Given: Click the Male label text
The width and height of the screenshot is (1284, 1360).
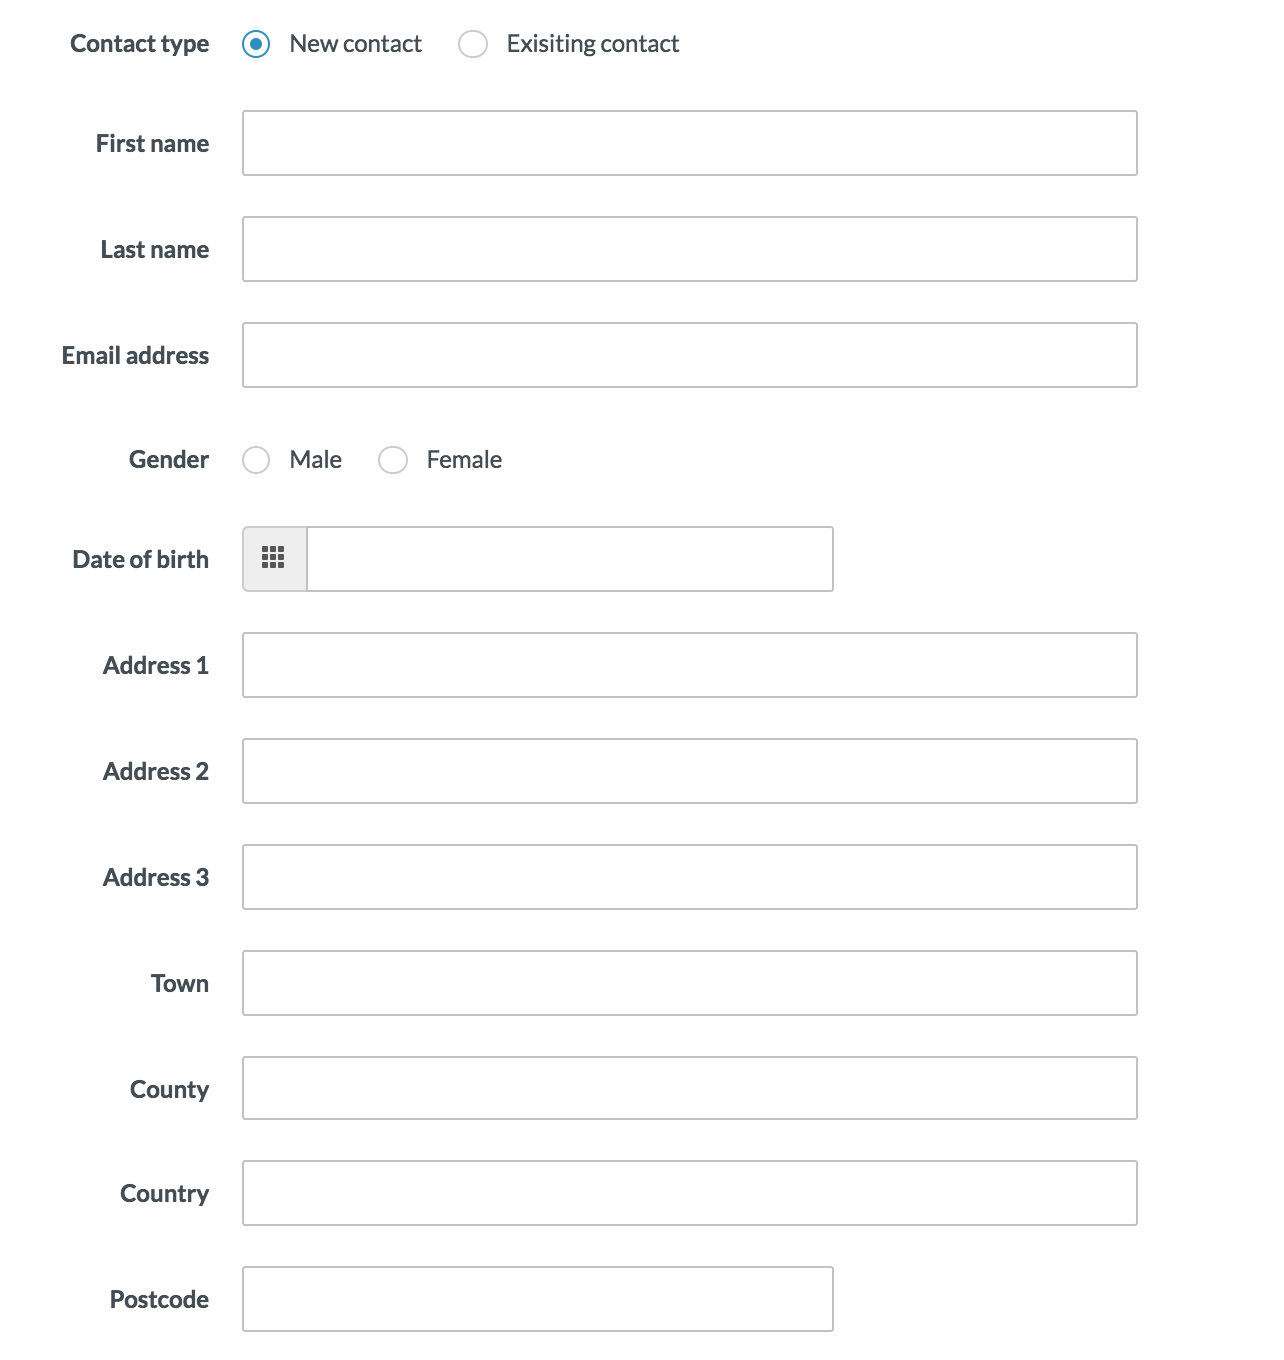Looking at the screenshot, I should point(315,460).
